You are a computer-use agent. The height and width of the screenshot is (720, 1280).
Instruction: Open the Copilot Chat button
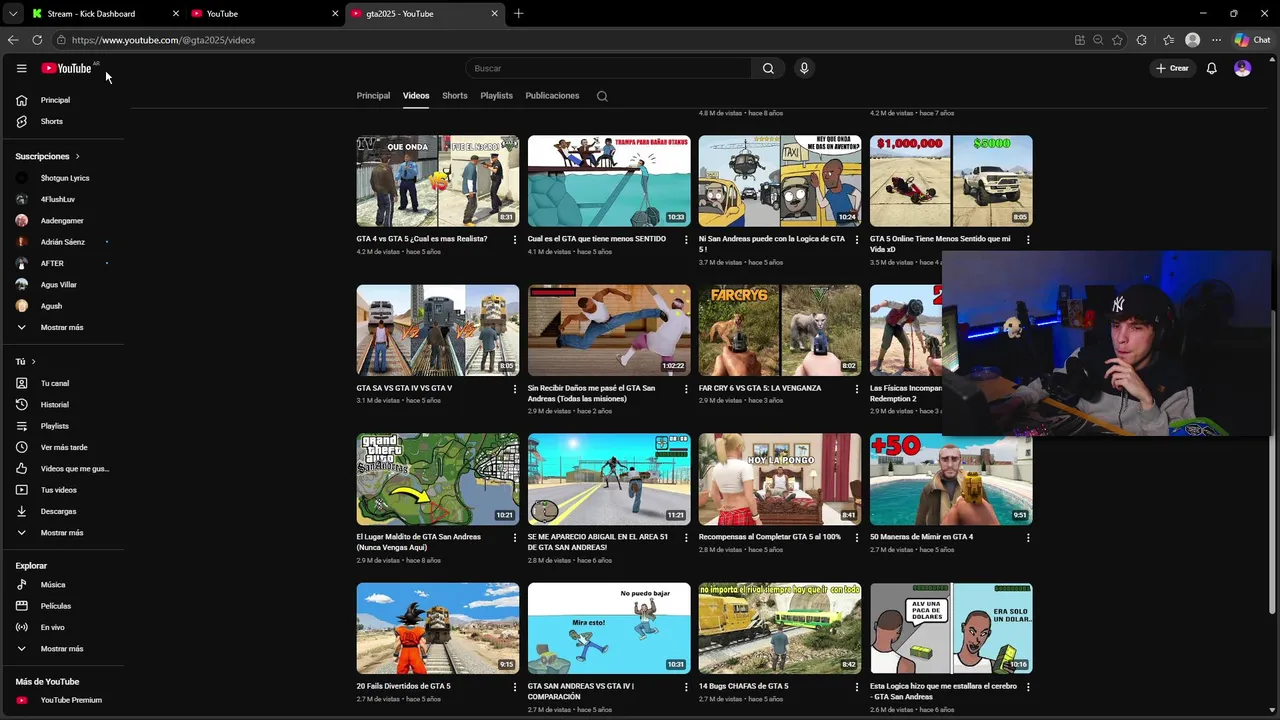(x=1253, y=40)
